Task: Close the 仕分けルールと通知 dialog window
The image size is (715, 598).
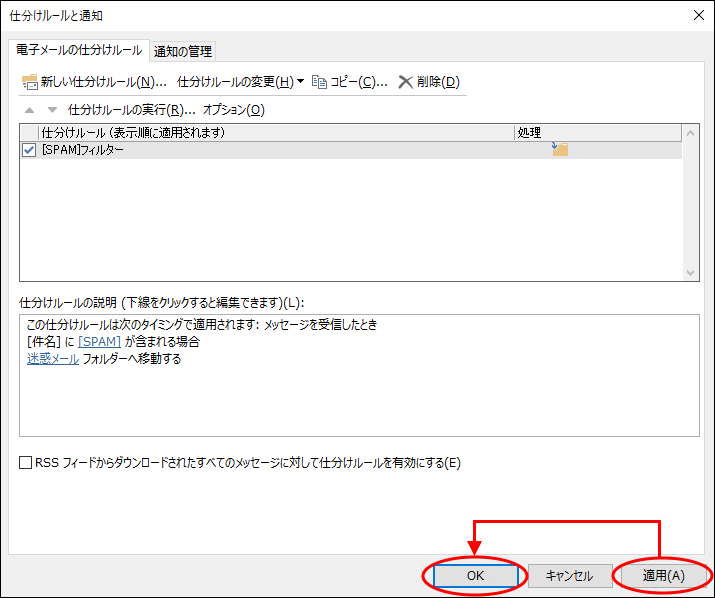Action: (696, 15)
